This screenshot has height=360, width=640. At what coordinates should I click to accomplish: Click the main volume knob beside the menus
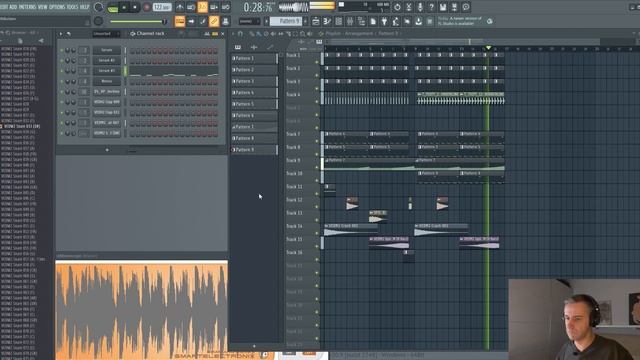[x=98, y=7]
